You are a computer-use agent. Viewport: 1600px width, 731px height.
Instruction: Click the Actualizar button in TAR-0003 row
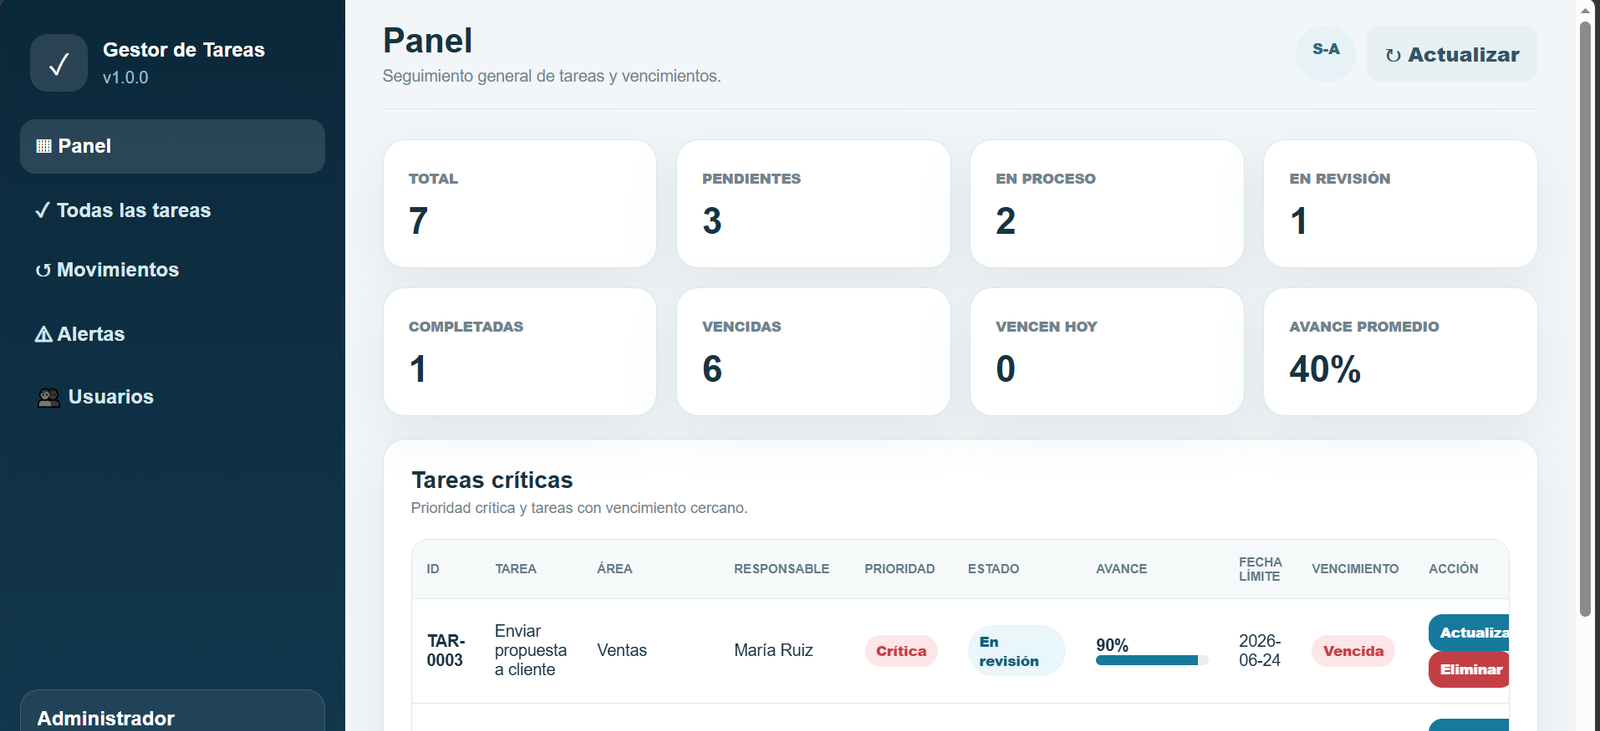pyautogui.click(x=1469, y=632)
